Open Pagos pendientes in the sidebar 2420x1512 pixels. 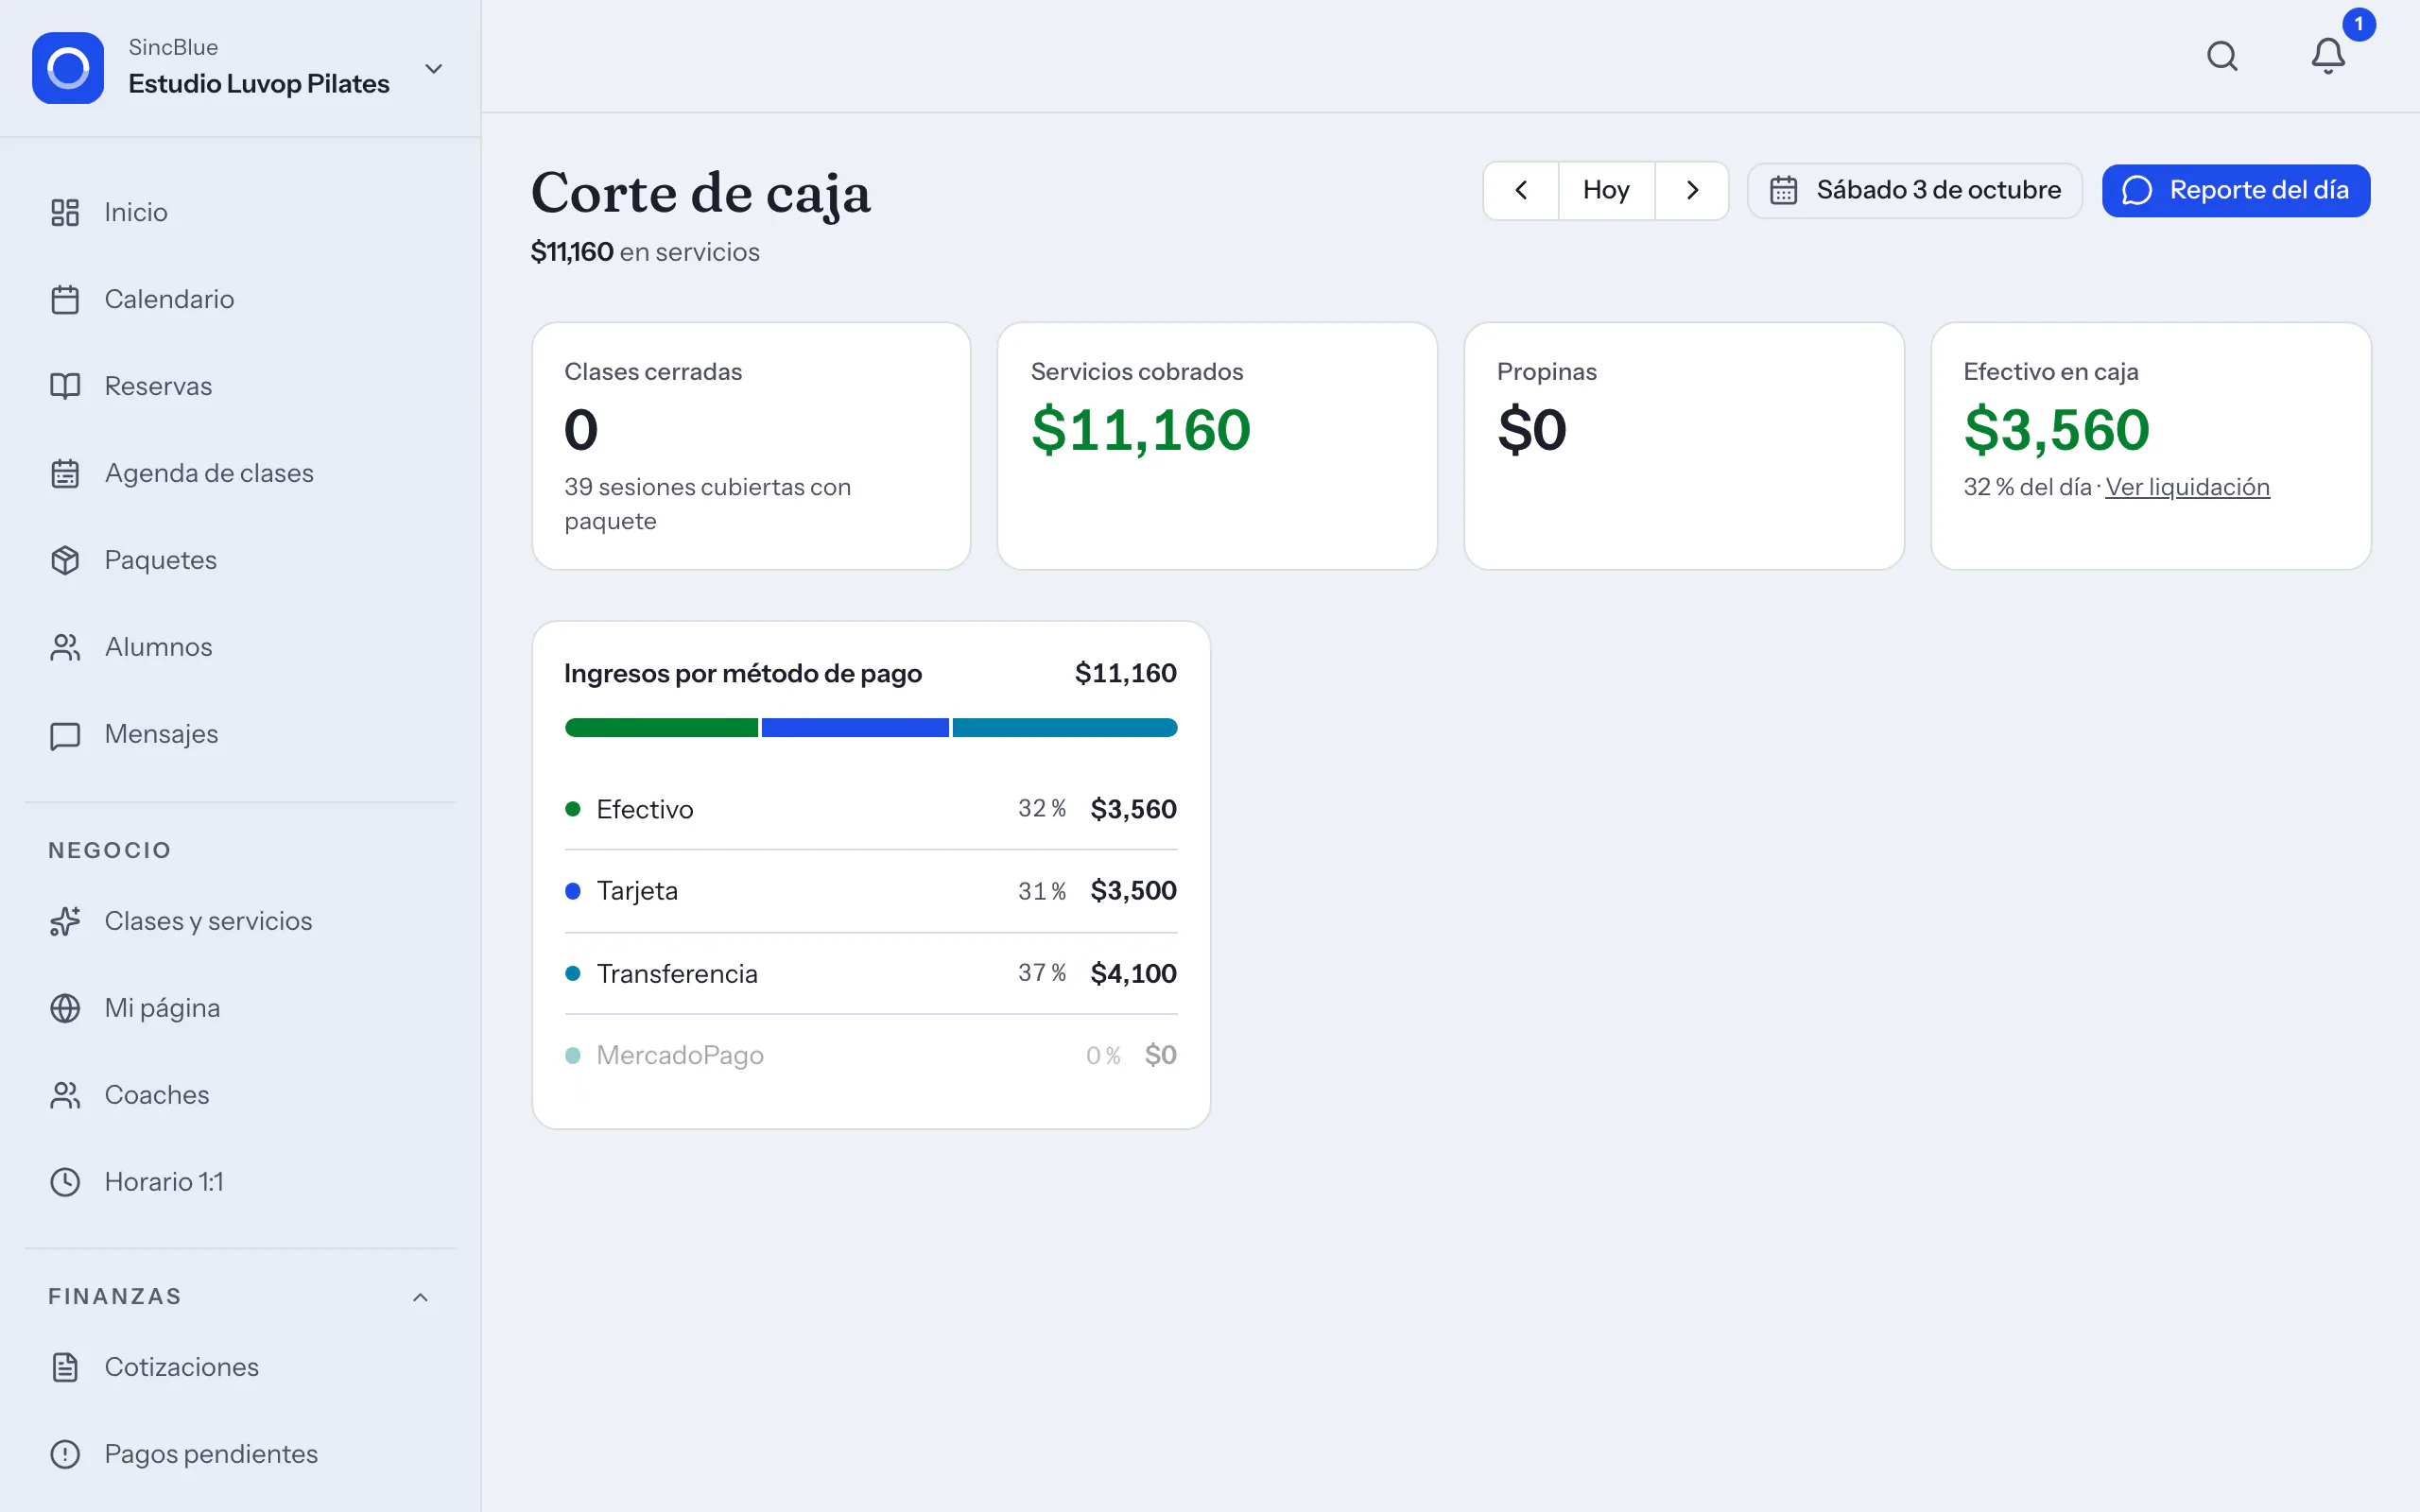coord(240,1454)
